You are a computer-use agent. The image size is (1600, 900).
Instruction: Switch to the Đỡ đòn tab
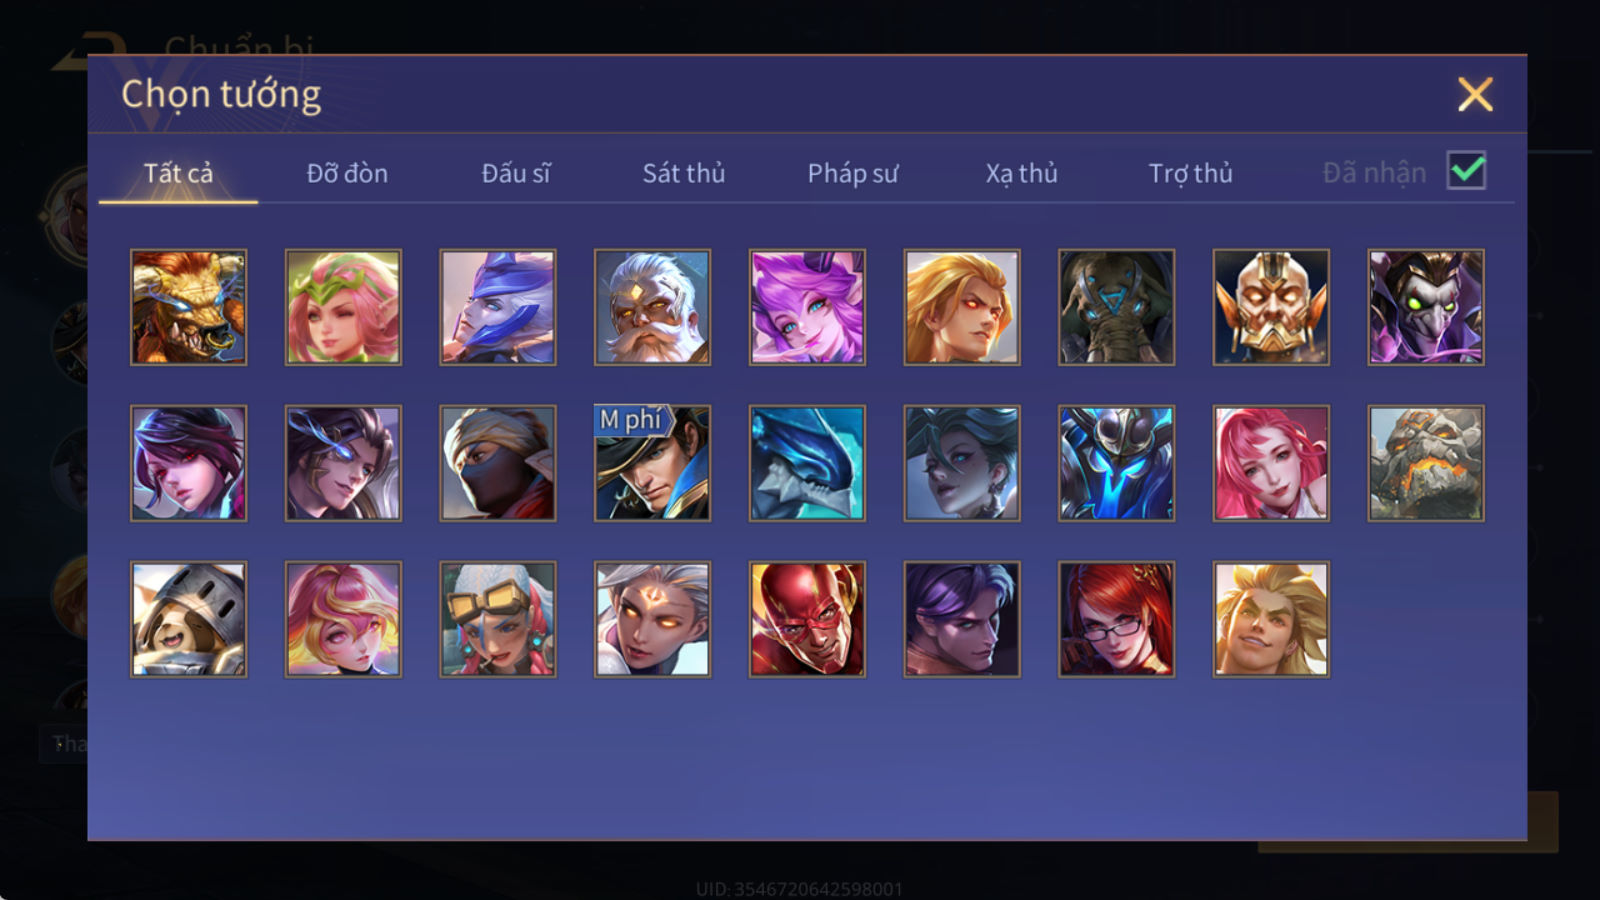[347, 173]
